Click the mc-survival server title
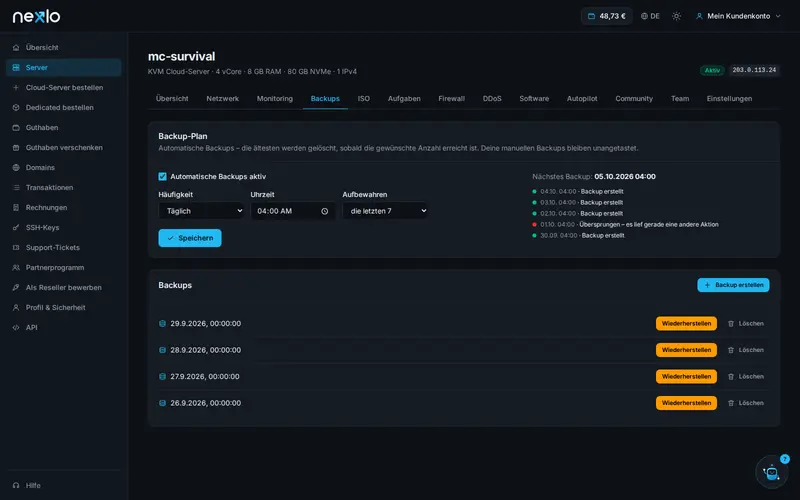This screenshot has height=500, width=800. 182,56
